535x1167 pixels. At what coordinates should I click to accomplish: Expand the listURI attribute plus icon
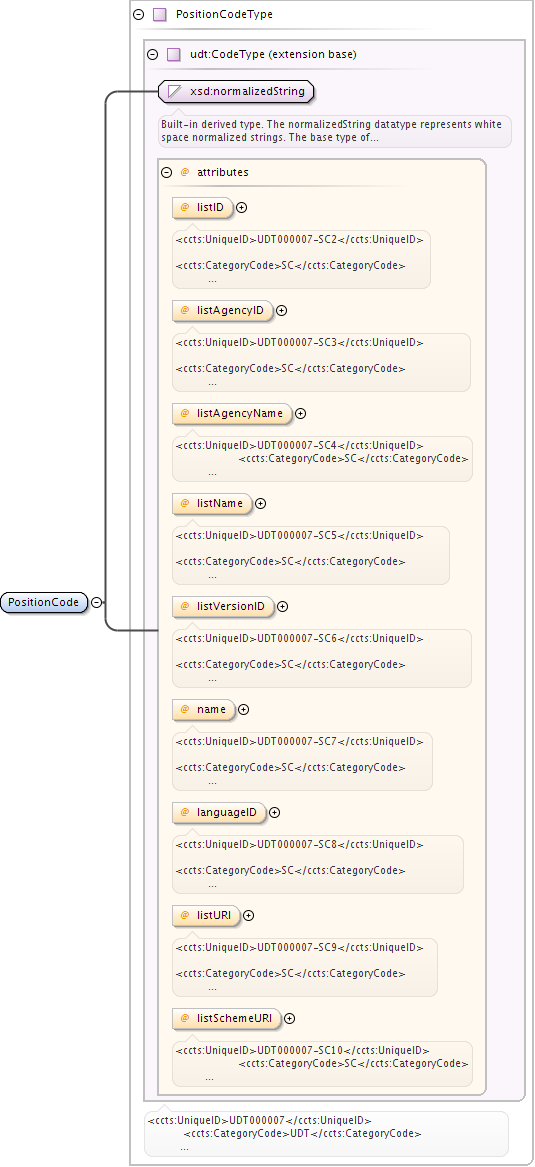pyautogui.click(x=249, y=915)
